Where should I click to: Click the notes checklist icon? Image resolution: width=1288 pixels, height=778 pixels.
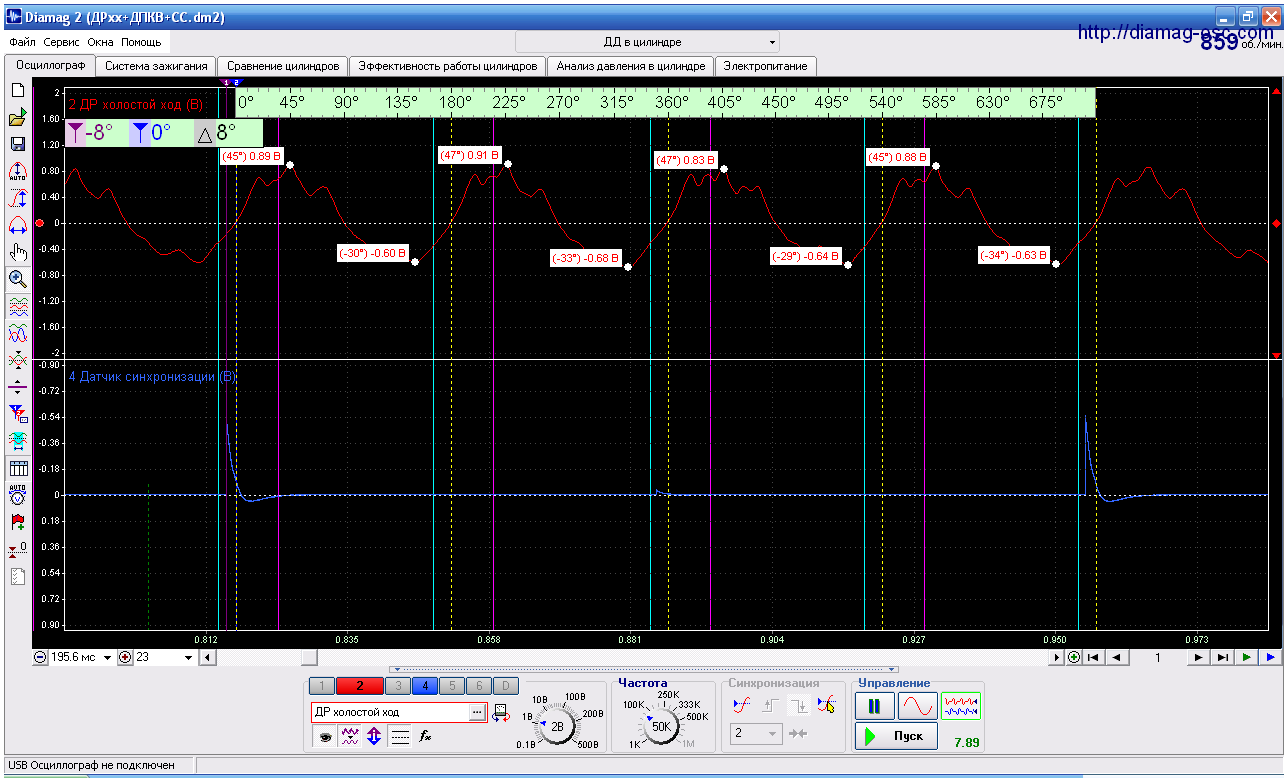pos(17,576)
